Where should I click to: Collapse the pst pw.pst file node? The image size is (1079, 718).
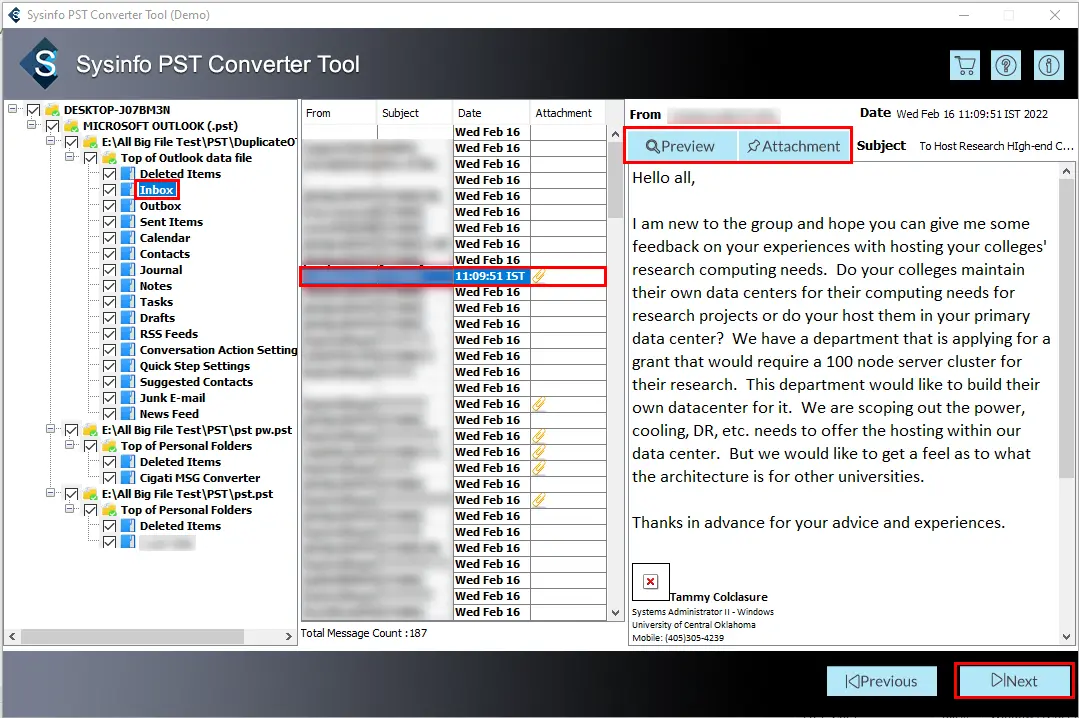pyautogui.click(x=50, y=428)
